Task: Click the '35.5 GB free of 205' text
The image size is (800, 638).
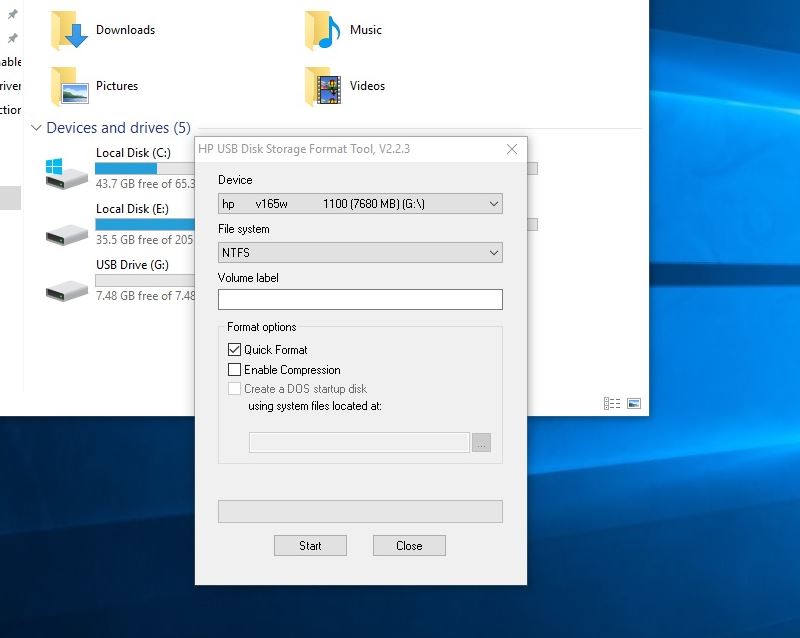Action: click(145, 240)
